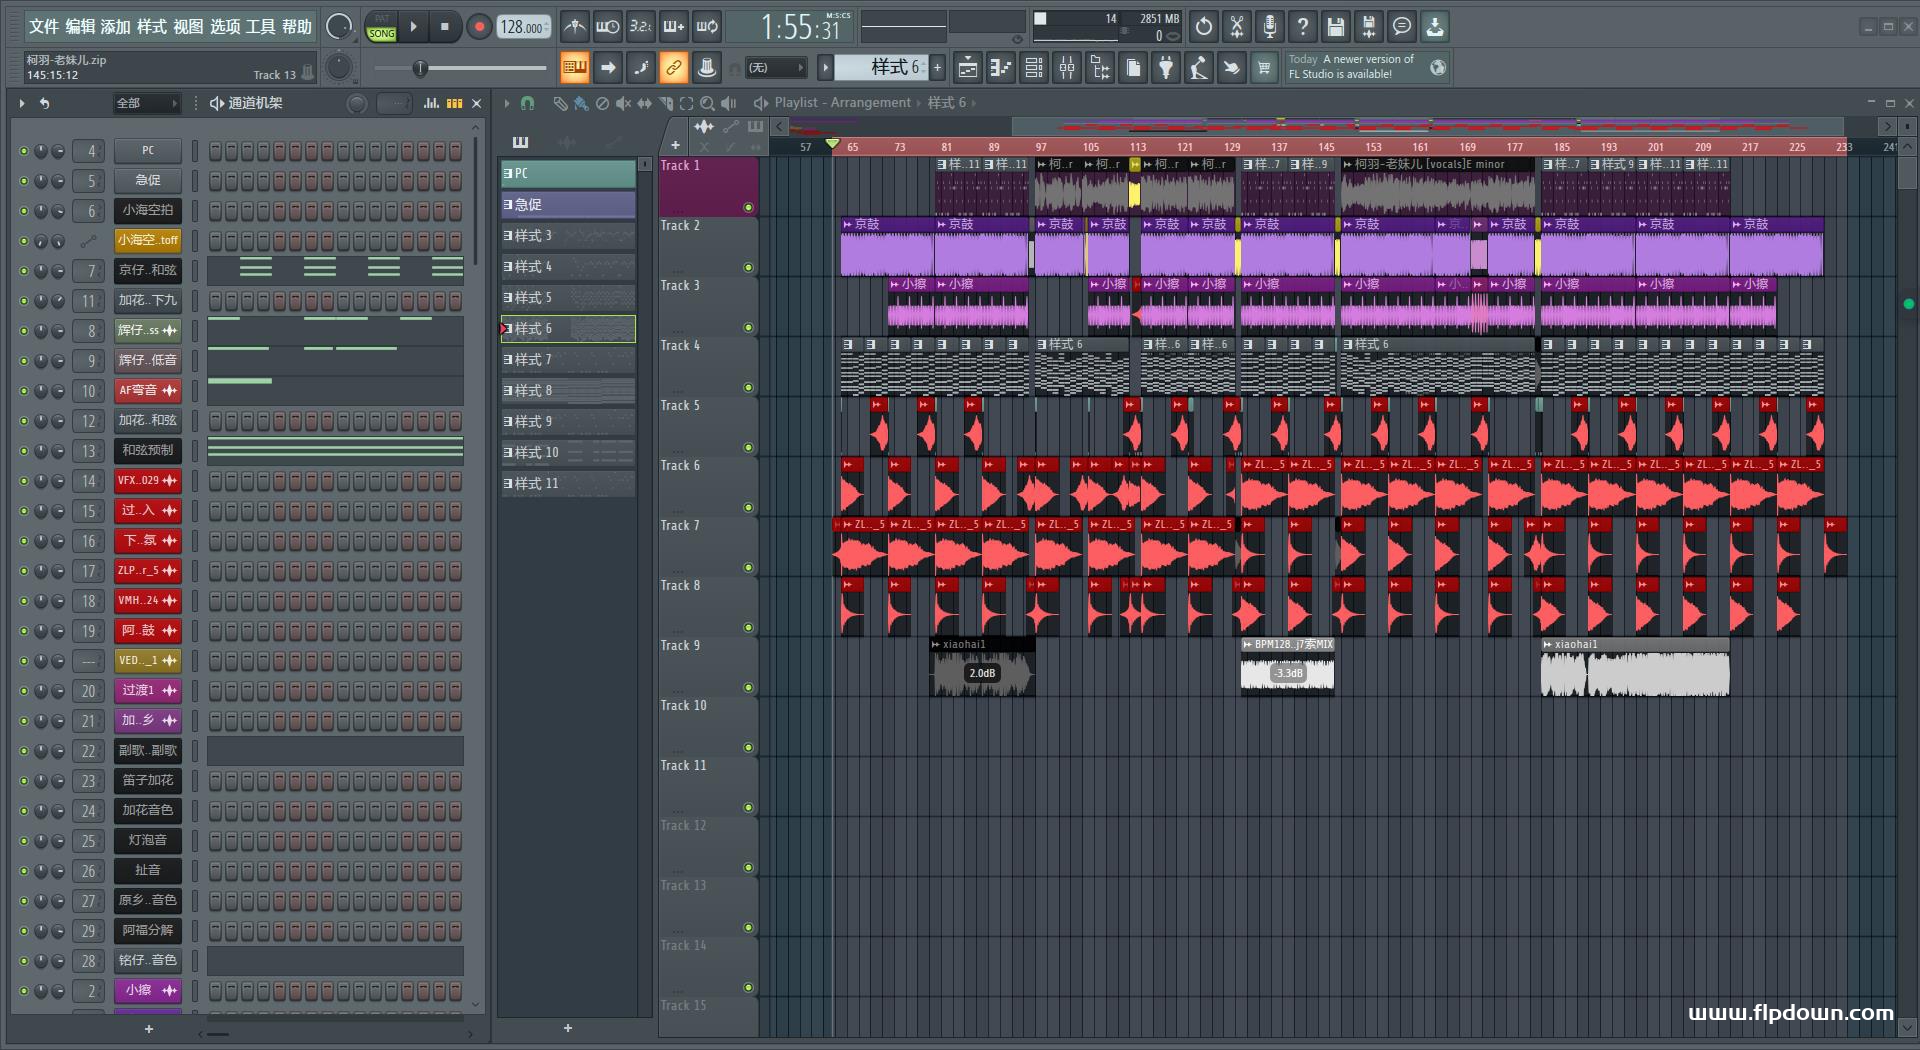Click the Stop button in the transport
The height and width of the screenshot is (1050, 1920).
pos(445,27)
